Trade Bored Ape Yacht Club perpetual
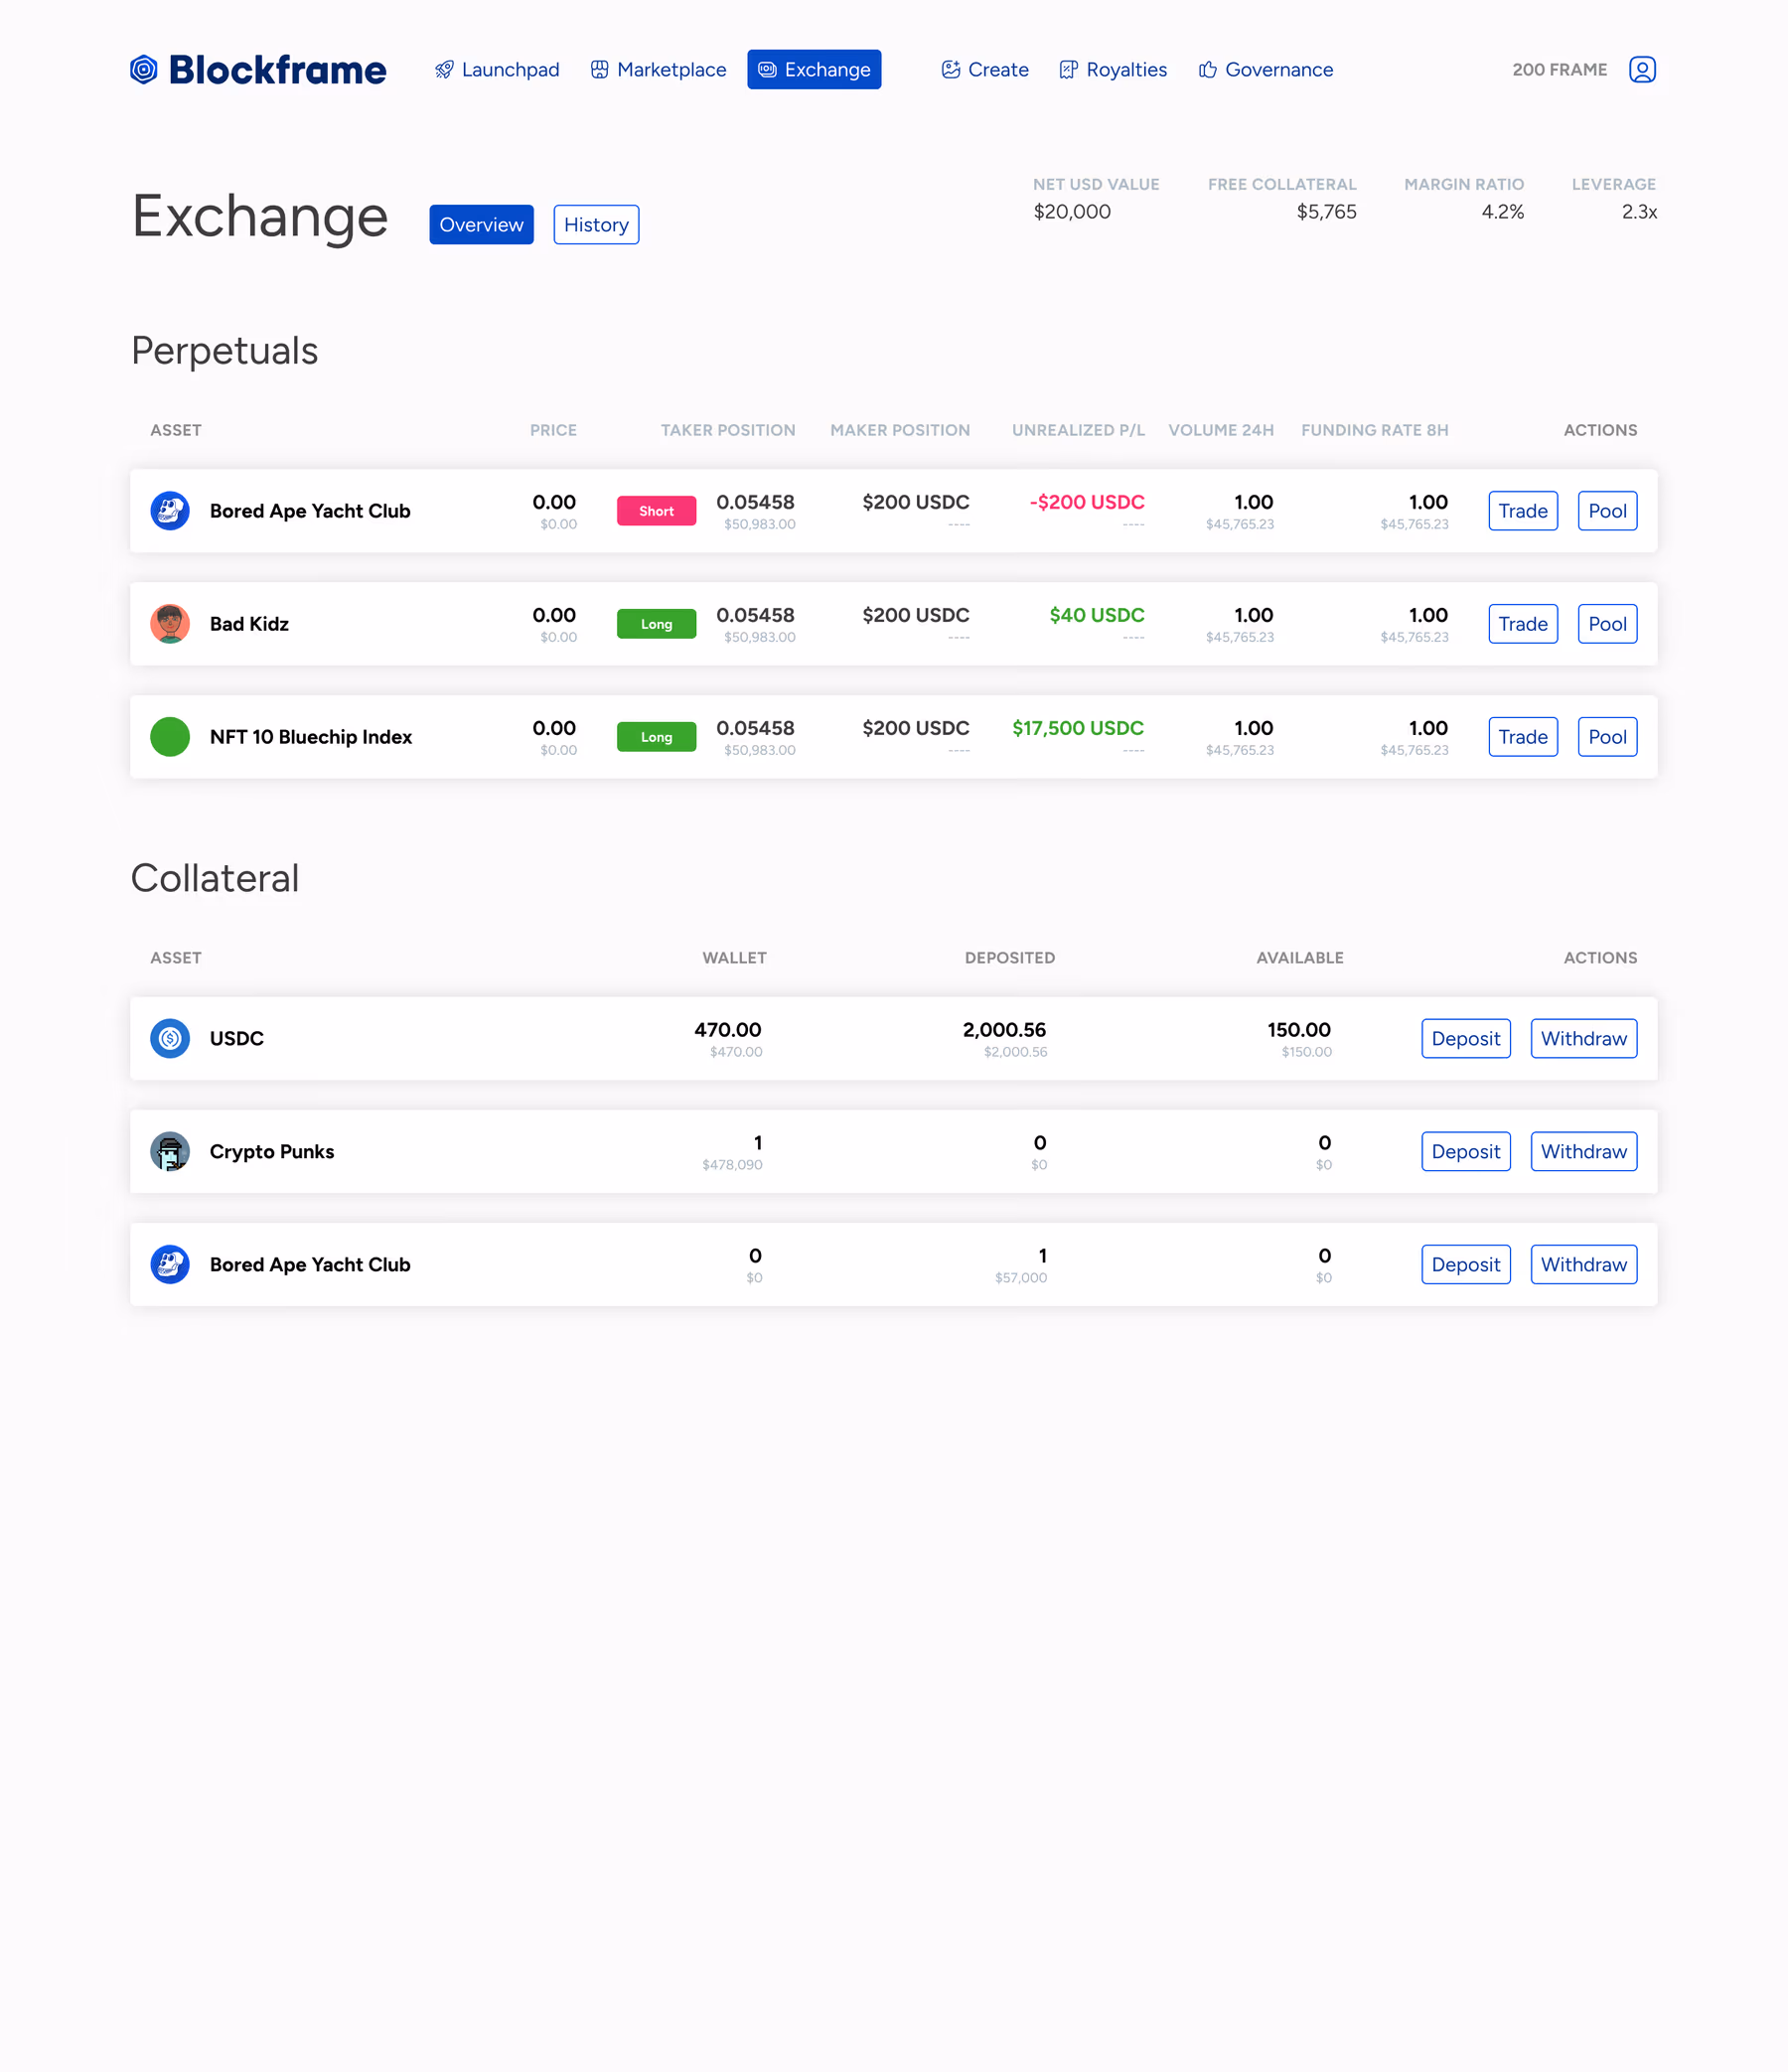The height and width of the screenshot is (2072, 1788). pyautogui.click(x=1522, y=510)
